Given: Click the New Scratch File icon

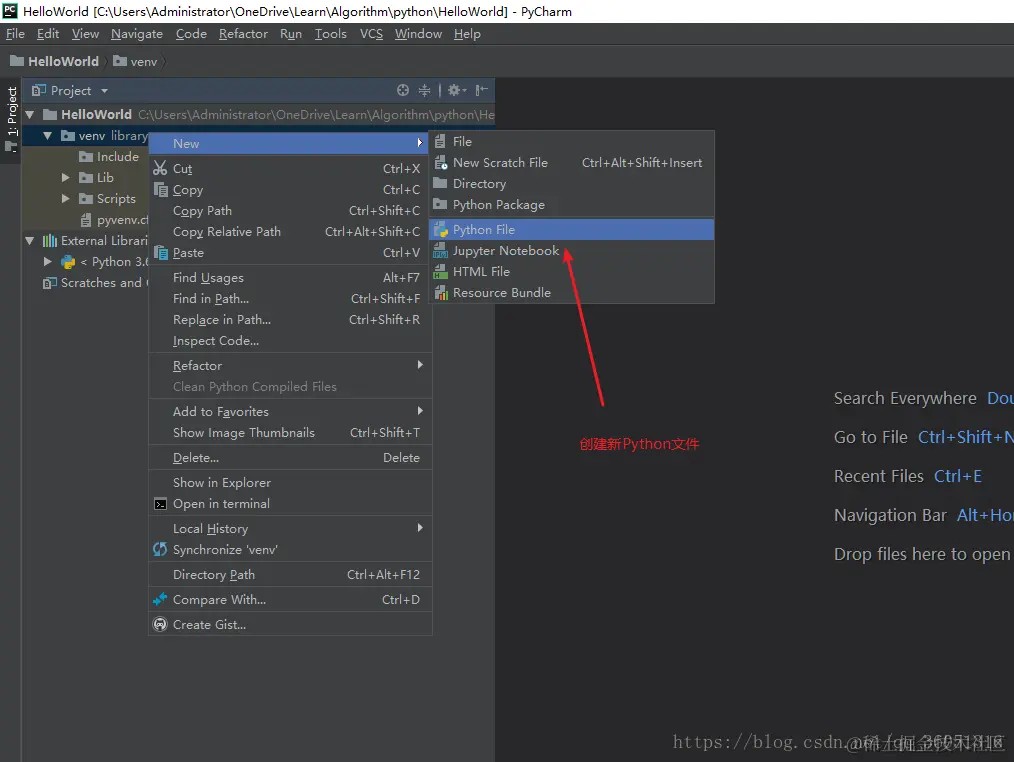Looking at the screenshot, I should point(440,162).
